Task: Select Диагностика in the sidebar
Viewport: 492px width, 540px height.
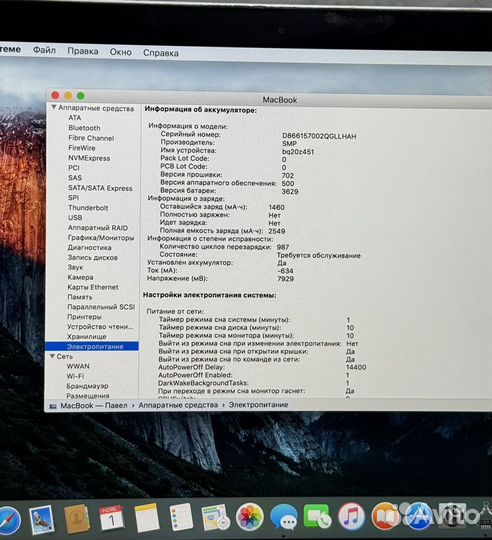Action: pyautogui.click(x=90, y=248)
